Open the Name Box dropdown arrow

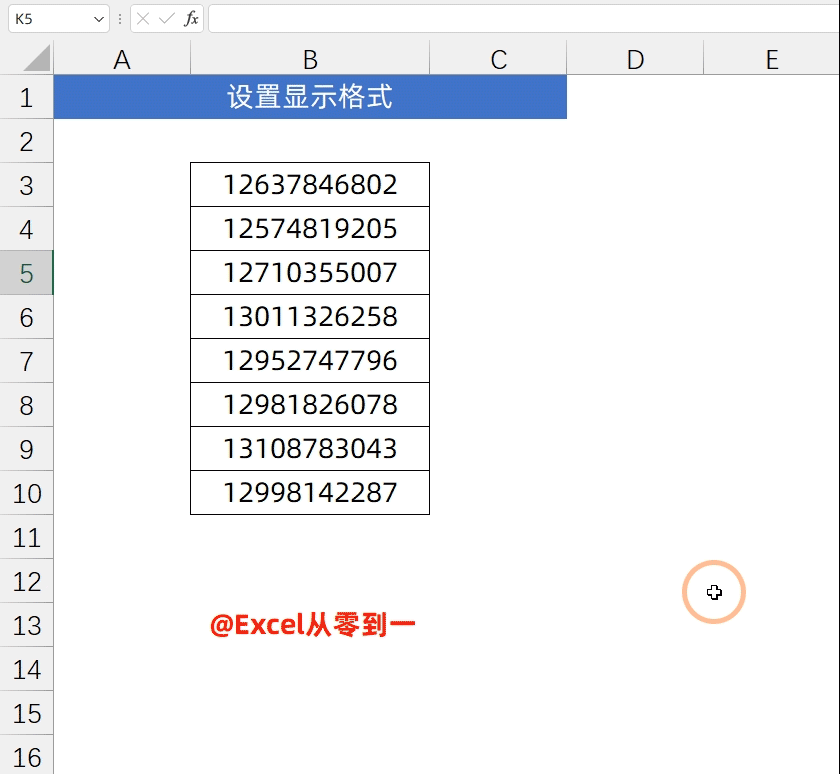[x=99, y=19]
